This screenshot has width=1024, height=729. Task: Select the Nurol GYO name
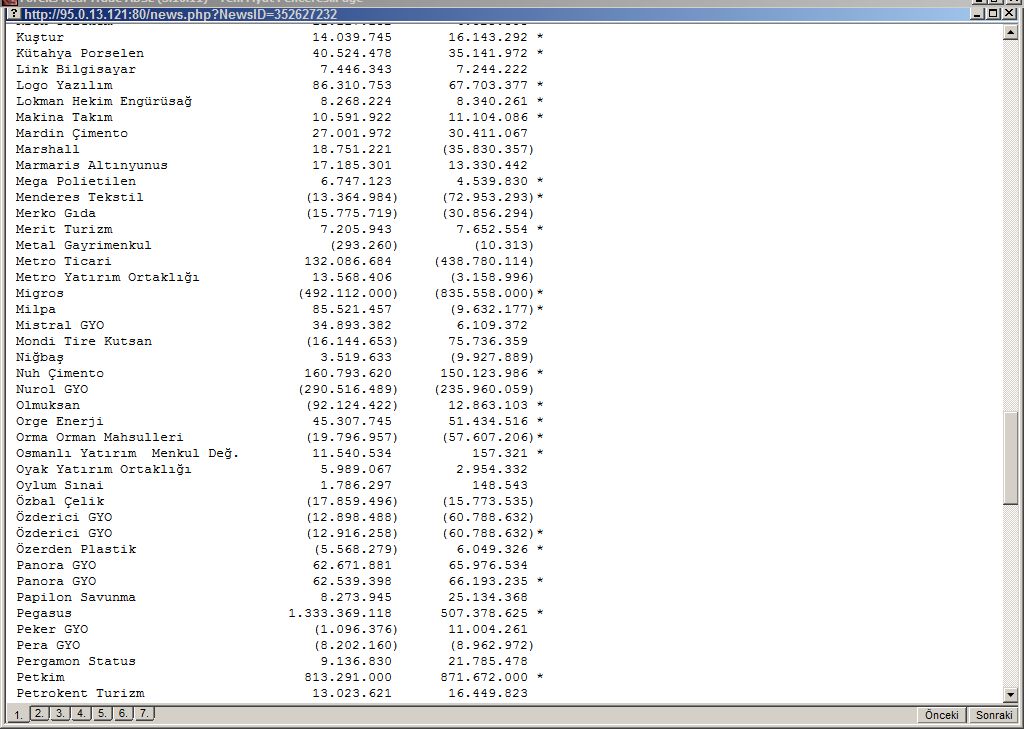[52, 389]
